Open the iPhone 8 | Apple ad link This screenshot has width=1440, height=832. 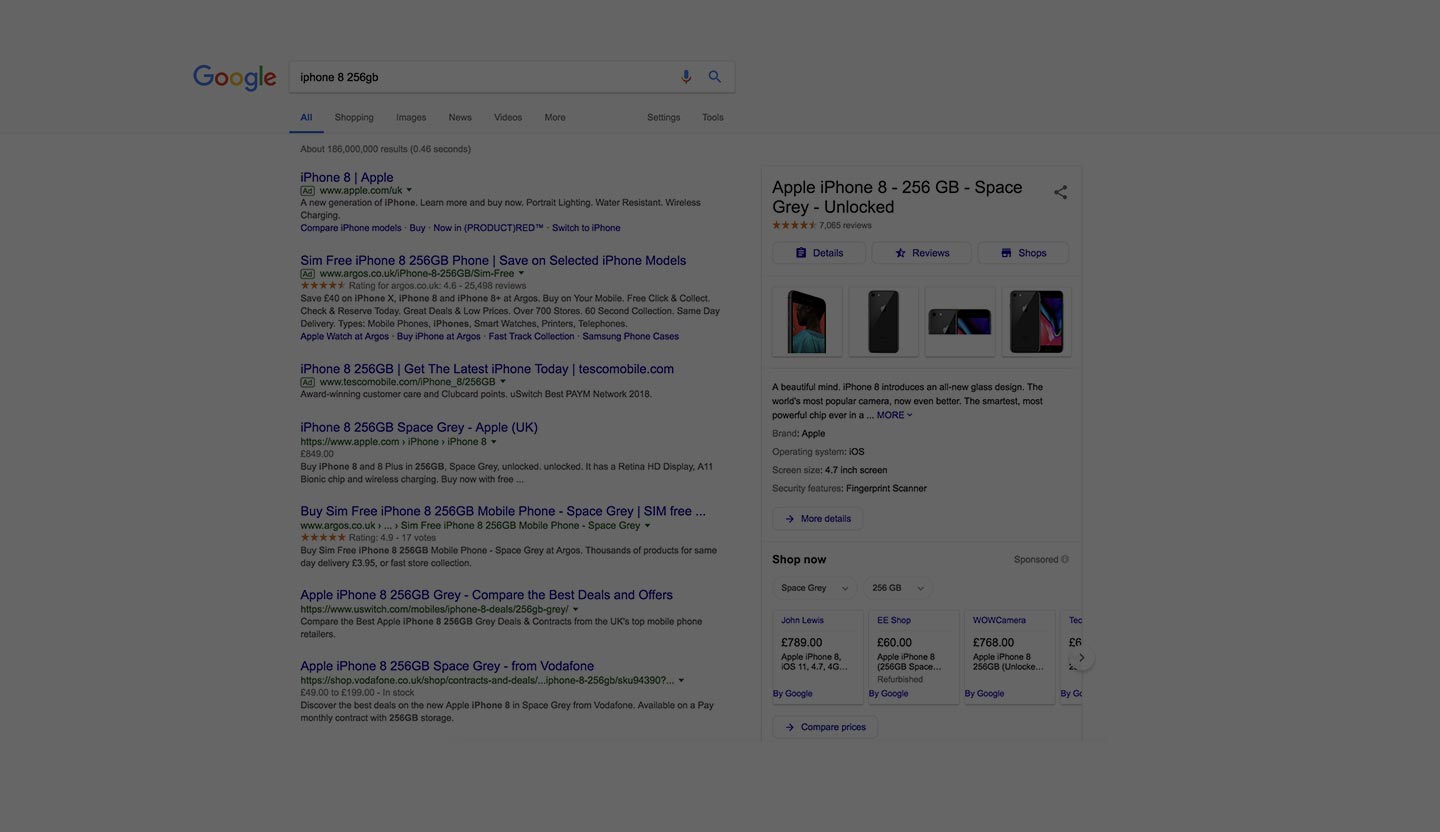point(347,177)
